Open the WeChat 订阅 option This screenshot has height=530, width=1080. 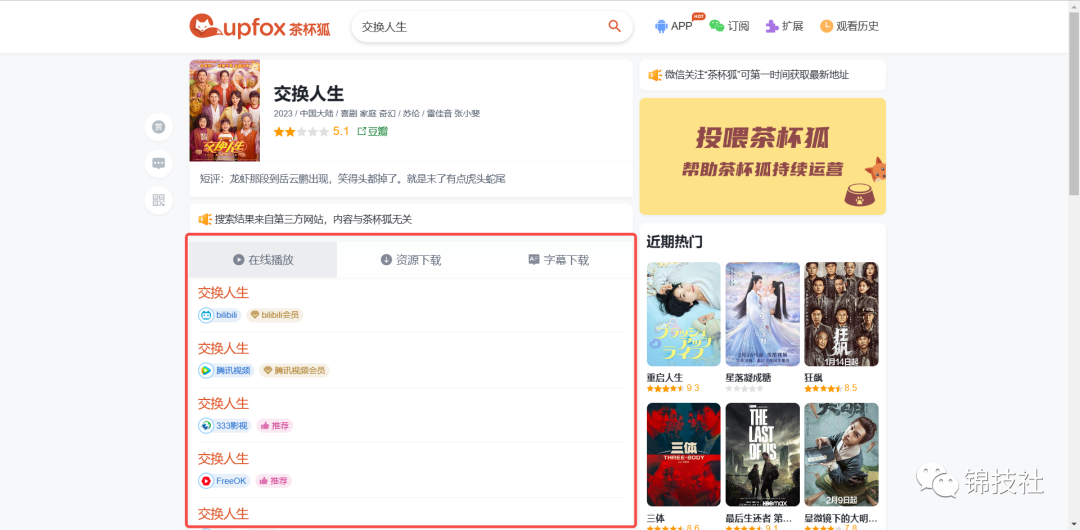tap(729, 26)
